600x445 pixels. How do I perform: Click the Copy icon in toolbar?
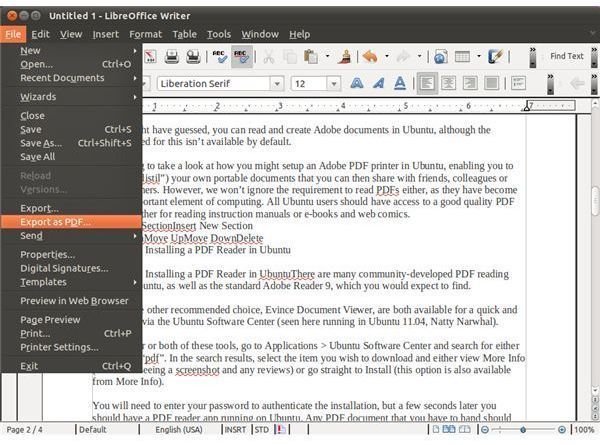coord(290,57)
